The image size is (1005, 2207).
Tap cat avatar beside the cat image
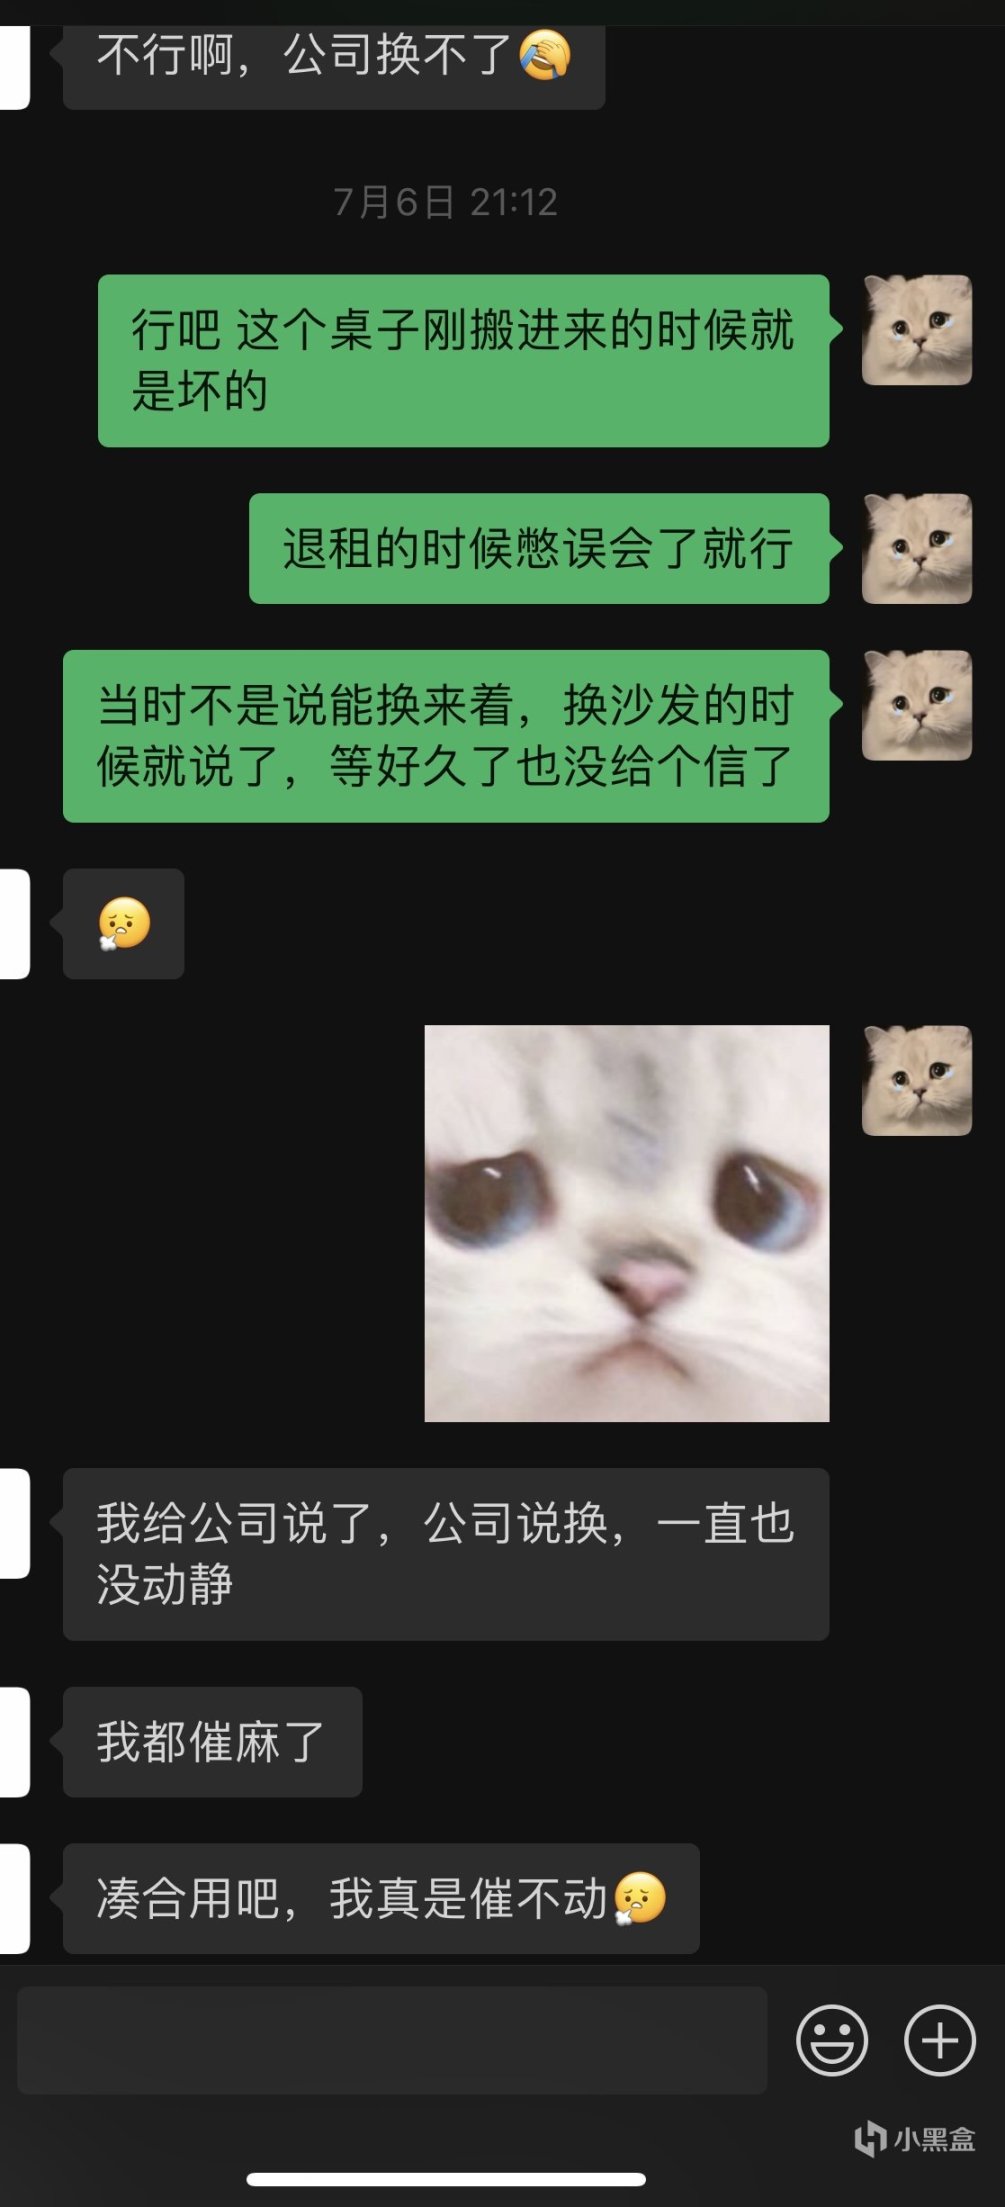pyautogui.click(x=917, y=1080)
